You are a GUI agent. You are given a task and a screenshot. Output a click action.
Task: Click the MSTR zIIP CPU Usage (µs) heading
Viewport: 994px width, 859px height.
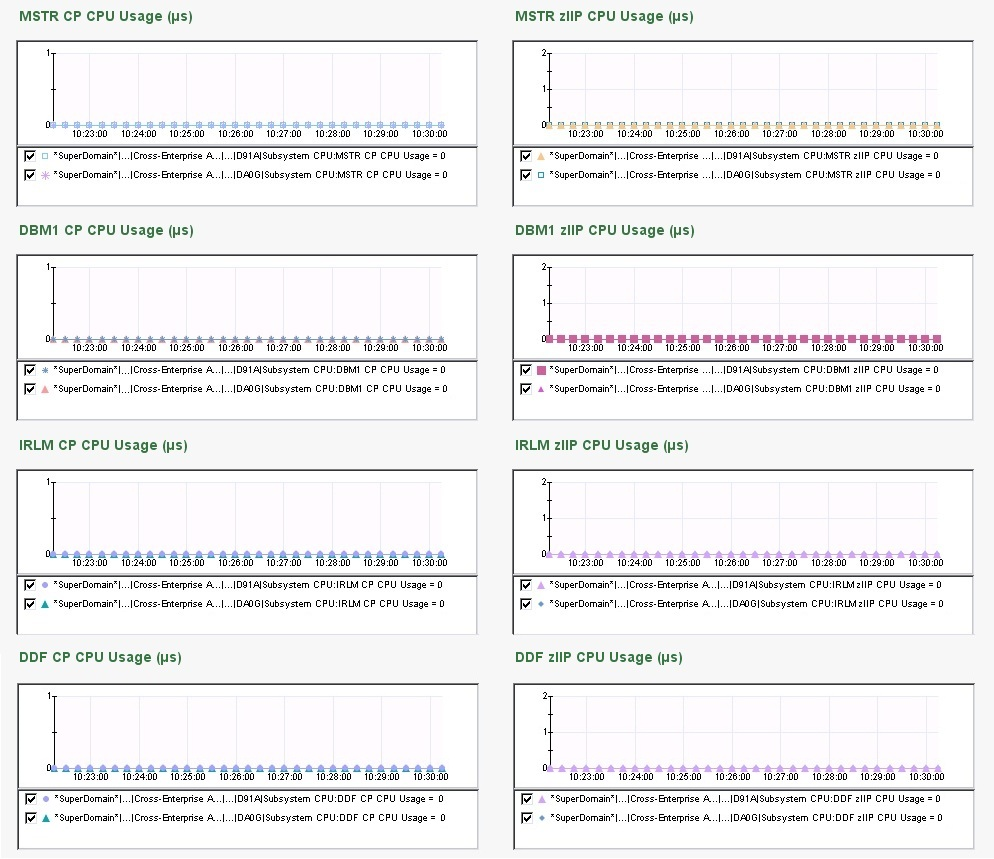pos(604,16)
